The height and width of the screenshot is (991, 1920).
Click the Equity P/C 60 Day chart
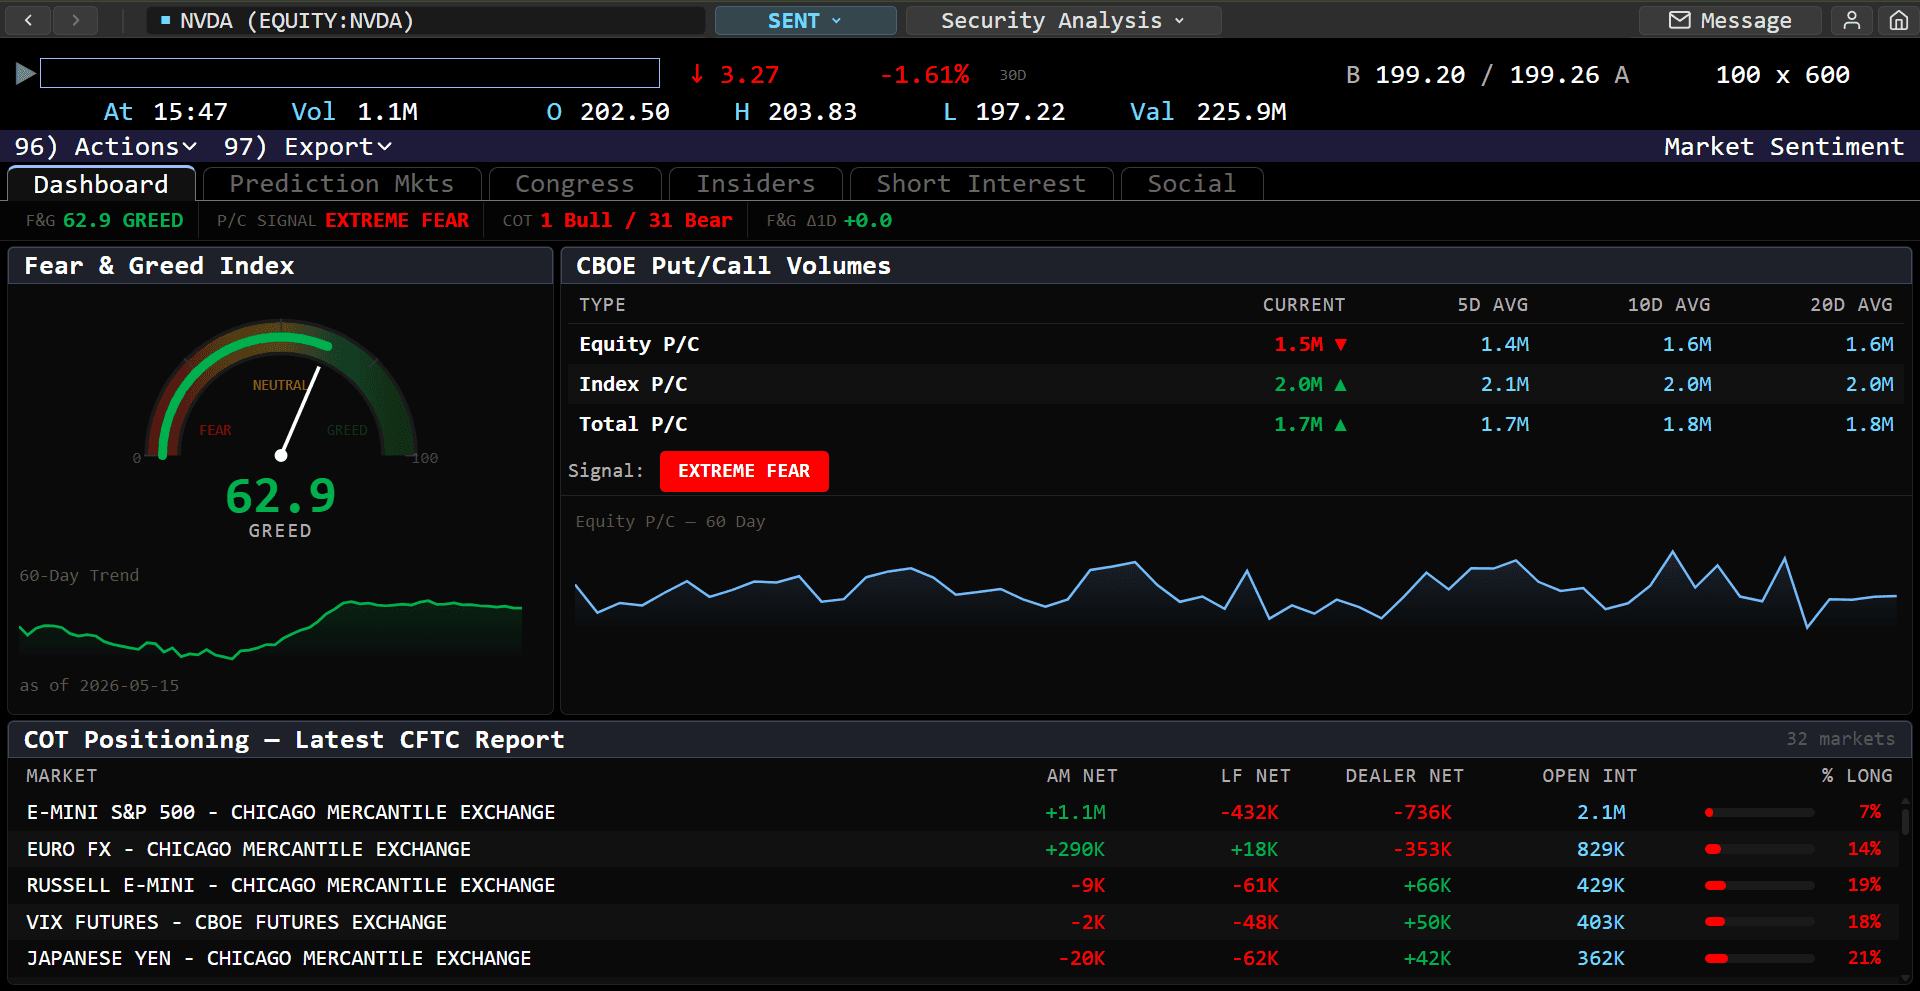[x=1236, y=590]
